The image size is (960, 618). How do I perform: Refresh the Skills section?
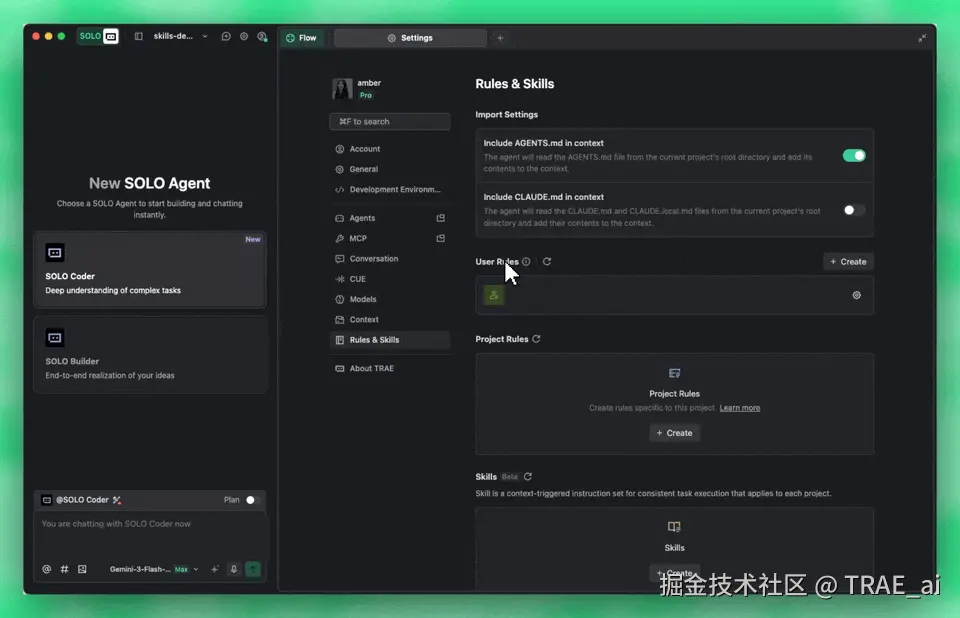point(528,477)
